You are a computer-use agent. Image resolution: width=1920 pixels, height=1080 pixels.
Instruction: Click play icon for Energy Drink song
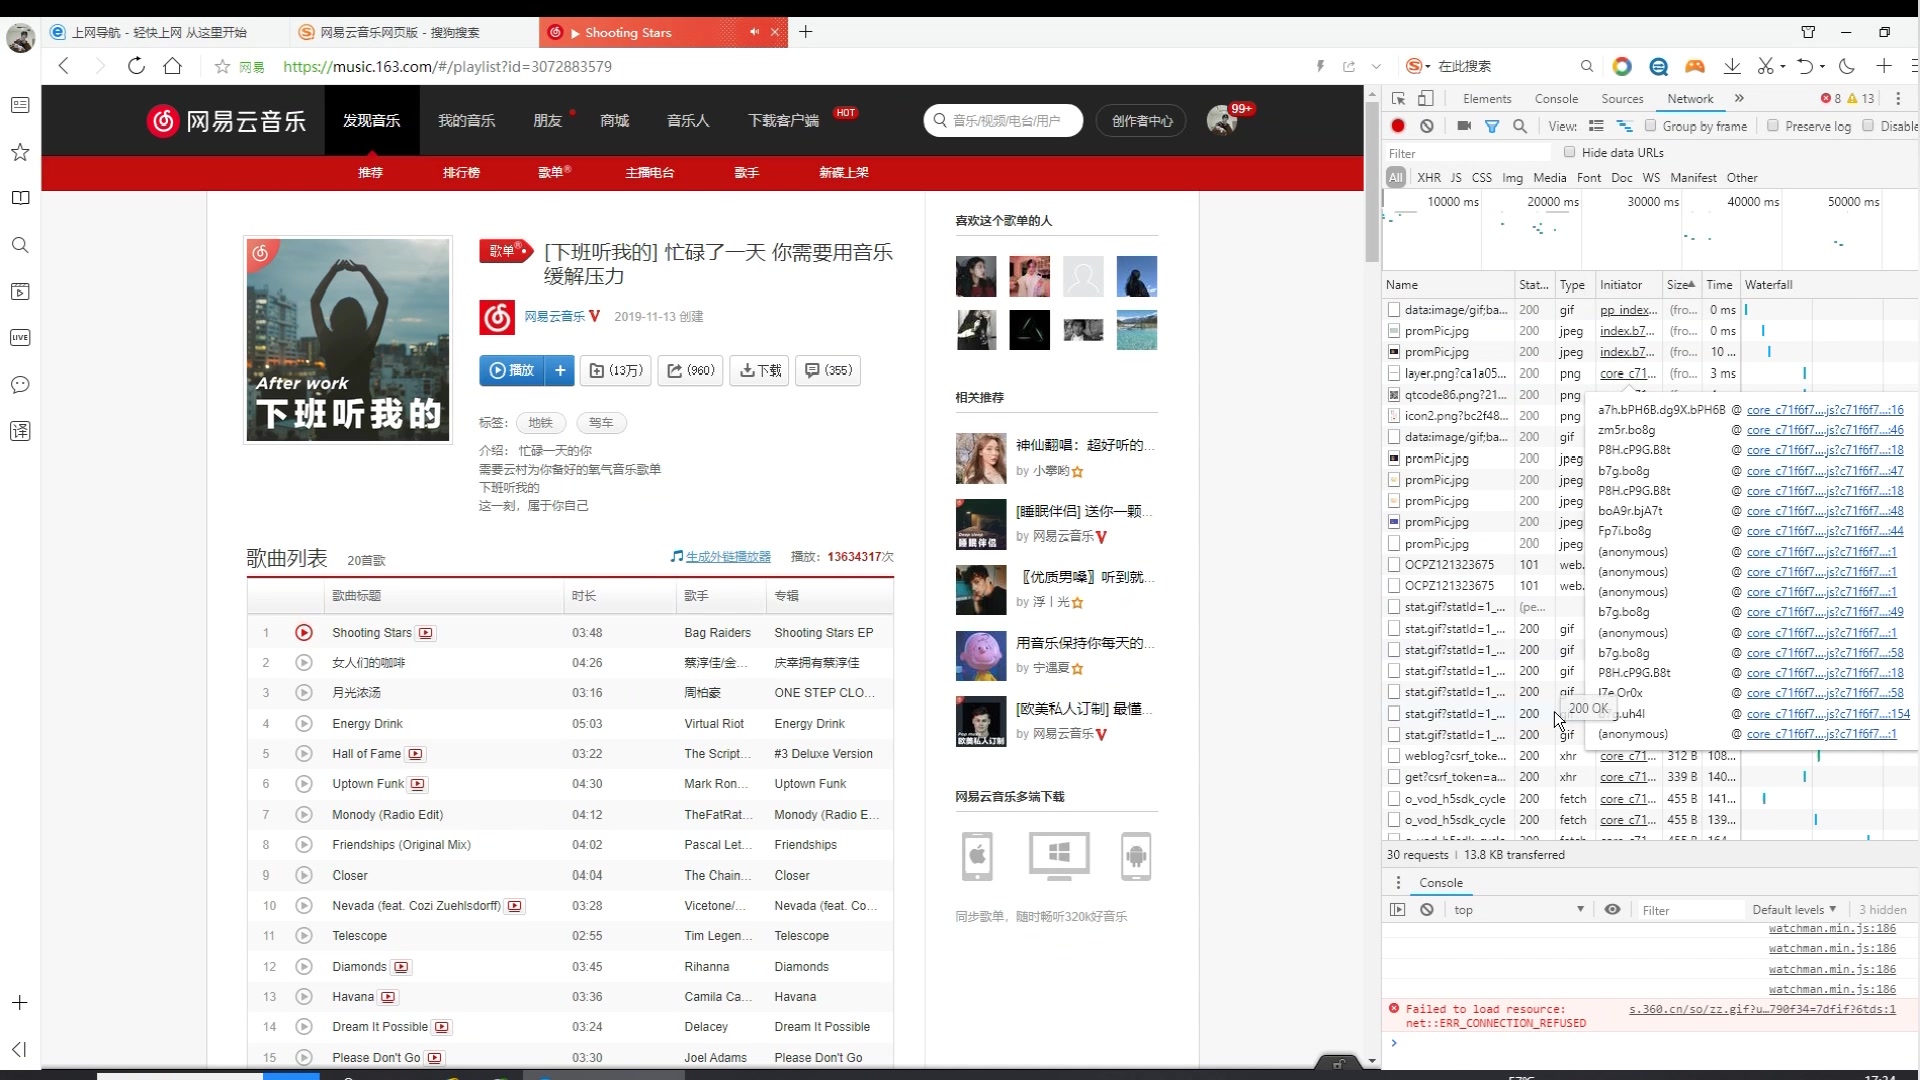tap(304, 723)
